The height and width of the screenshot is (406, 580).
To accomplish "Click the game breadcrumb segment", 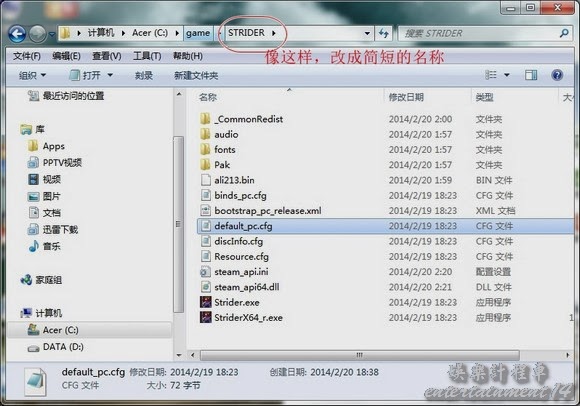I will coord(198,33).
